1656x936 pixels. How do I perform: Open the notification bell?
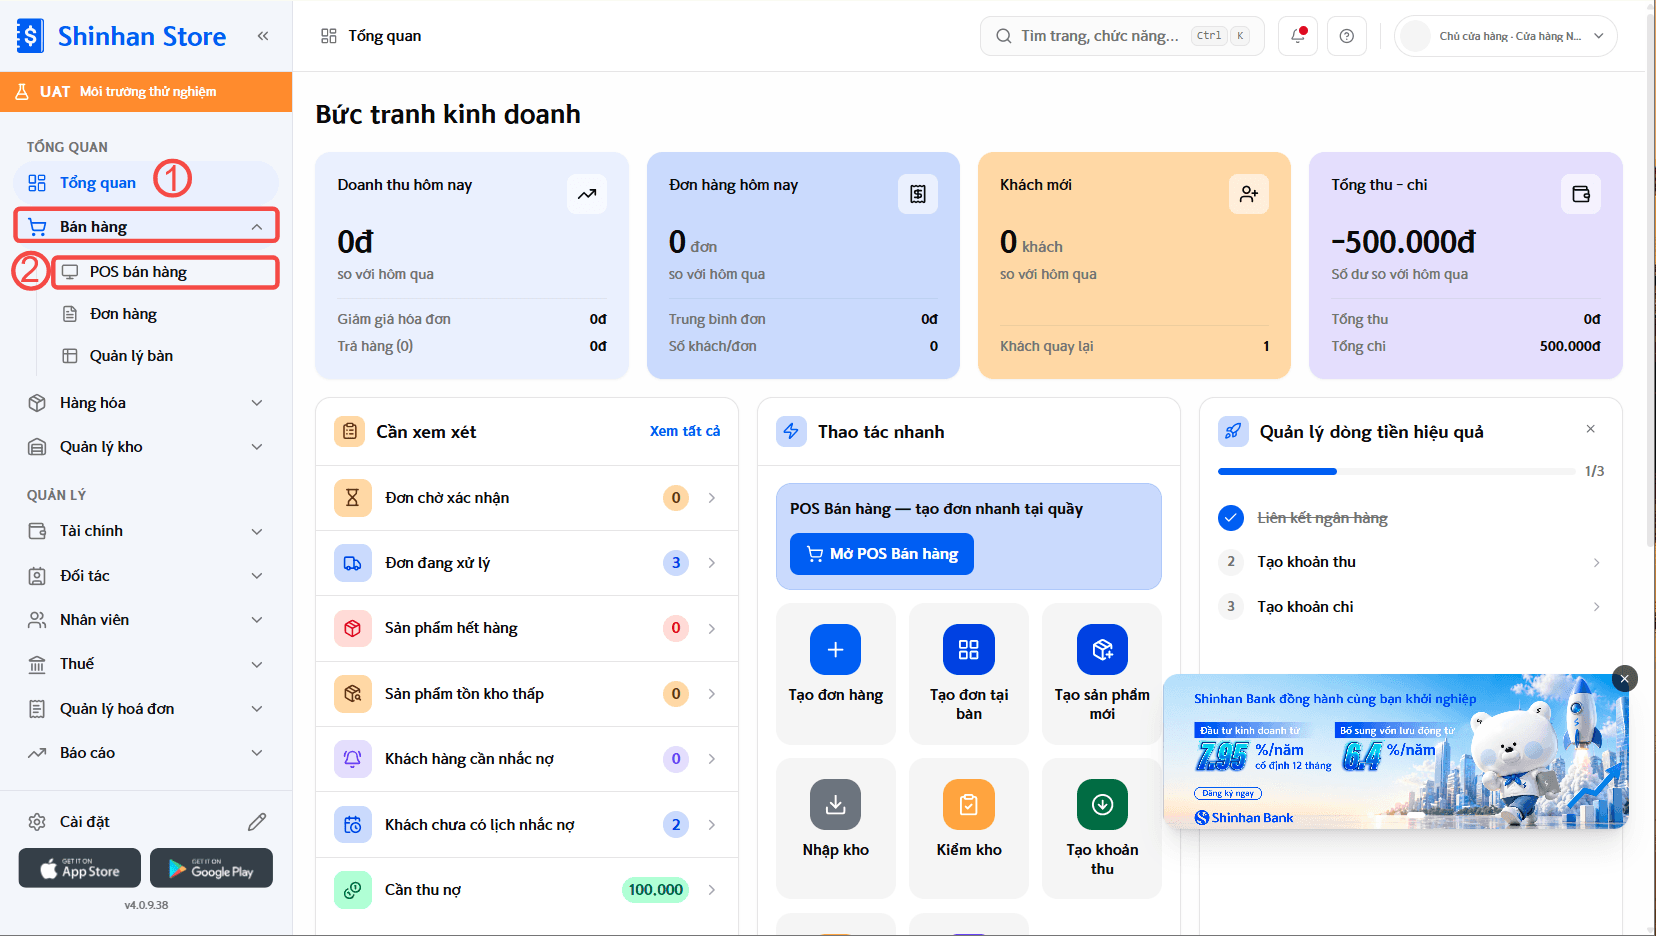click(x=1298, y=36)
